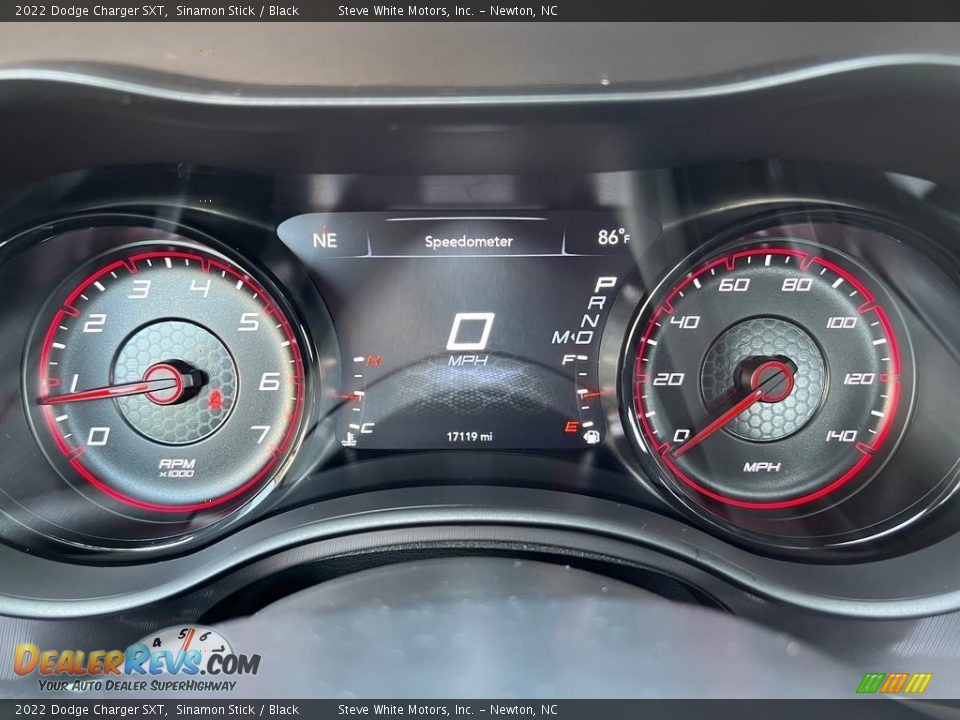Click the 86°F outside temperature
This screenshot has width=960, height=720.
[x=613, y=237]
